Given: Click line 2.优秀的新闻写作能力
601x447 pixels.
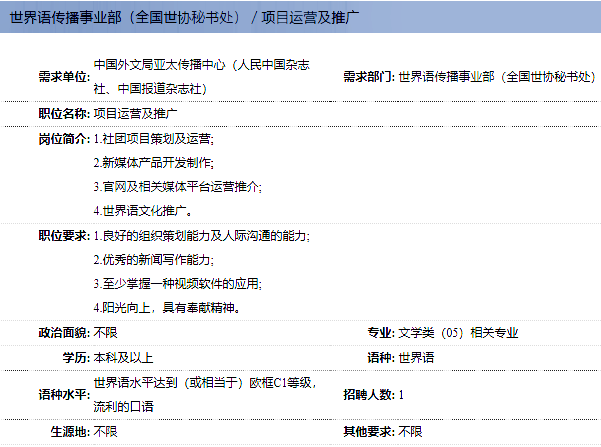Looking at the screenshot, I should (x=154, y=260).
